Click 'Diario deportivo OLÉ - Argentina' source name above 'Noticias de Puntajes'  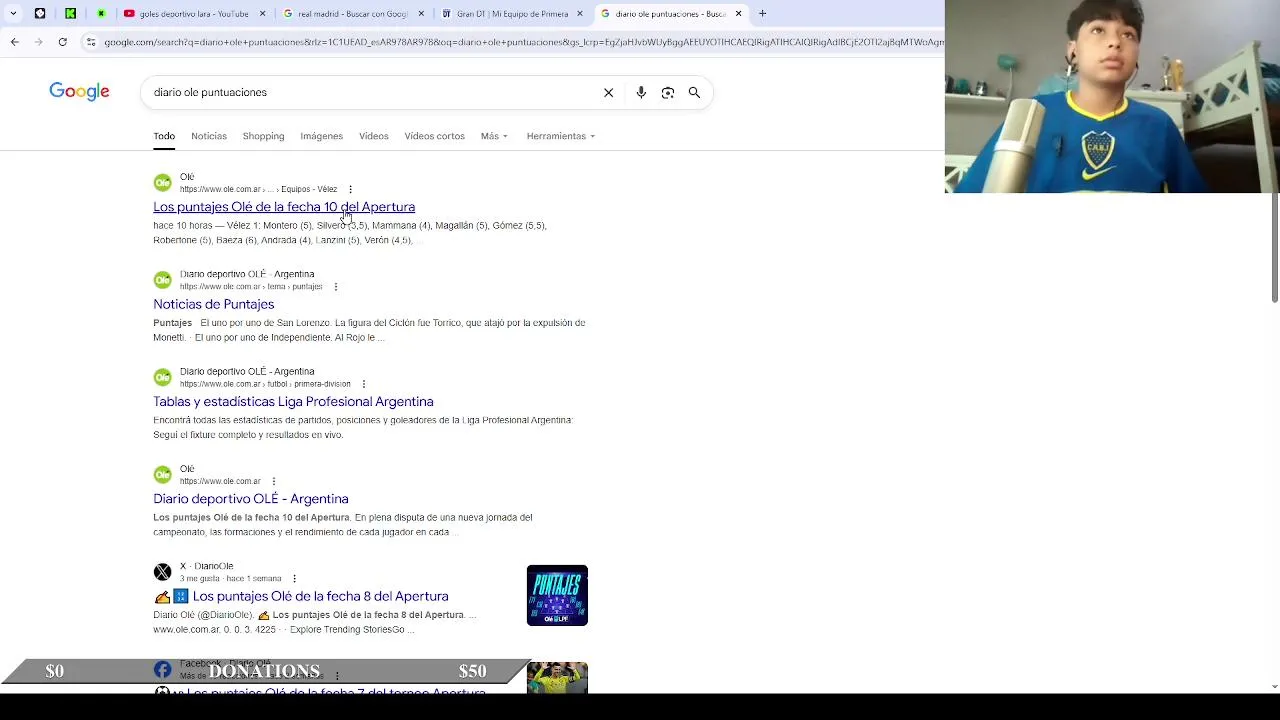[x=247, y=274]
